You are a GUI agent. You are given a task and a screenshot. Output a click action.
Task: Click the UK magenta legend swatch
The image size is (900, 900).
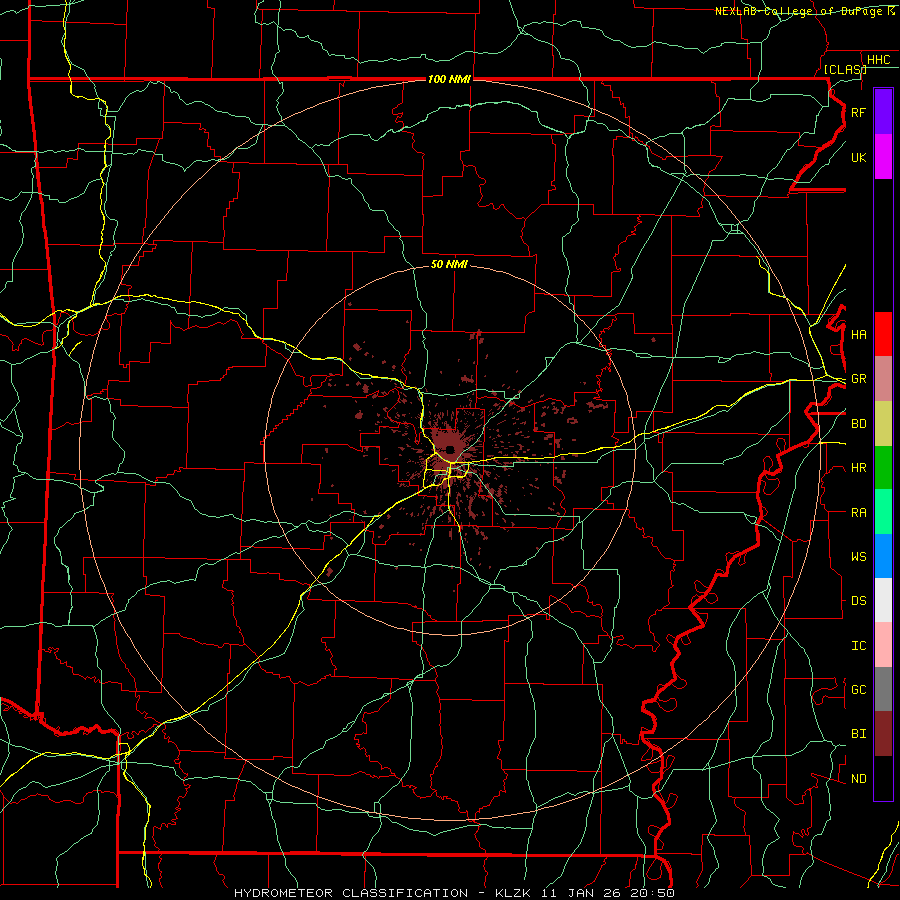coord(883,157)
